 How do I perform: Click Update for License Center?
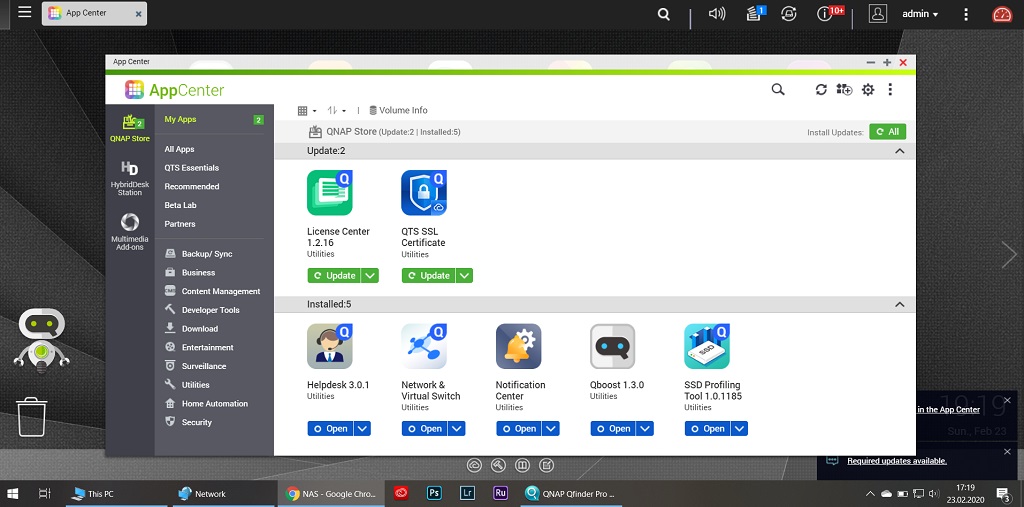pos(334,276)
